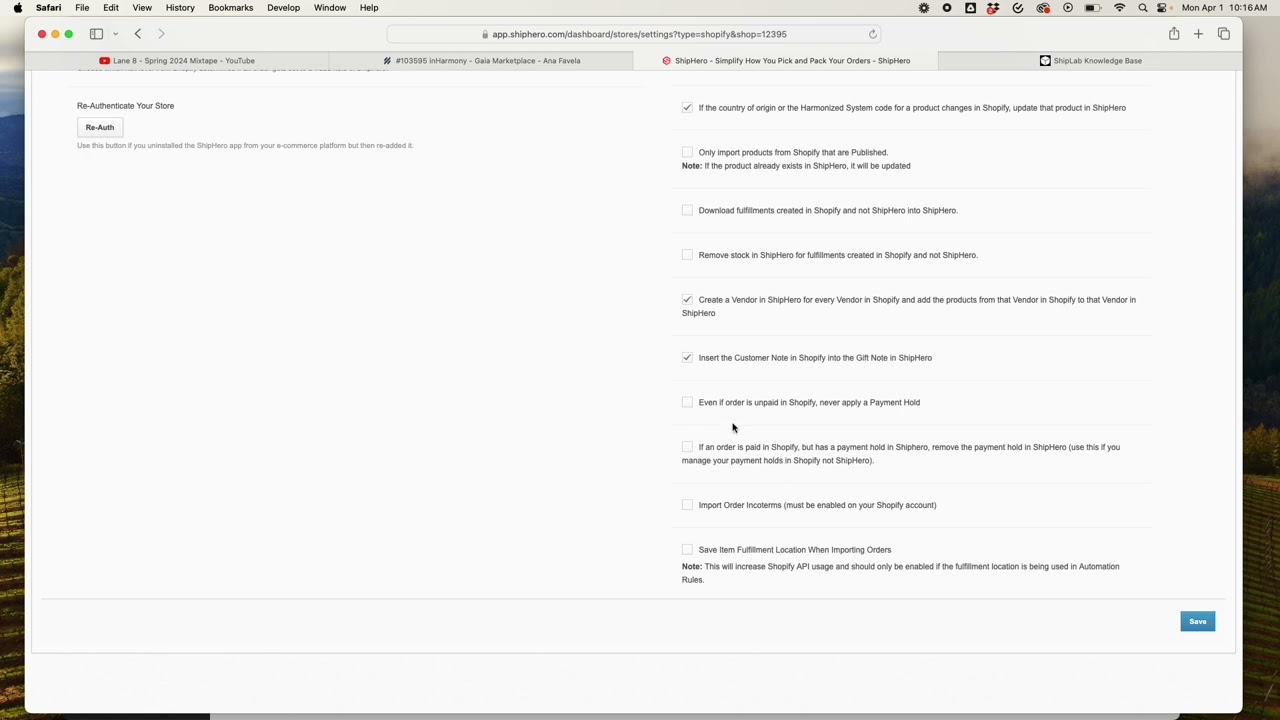Open a new tab with the plus icon
This screenshot has height=720, width=1280.
click(x=1198, y=34)
